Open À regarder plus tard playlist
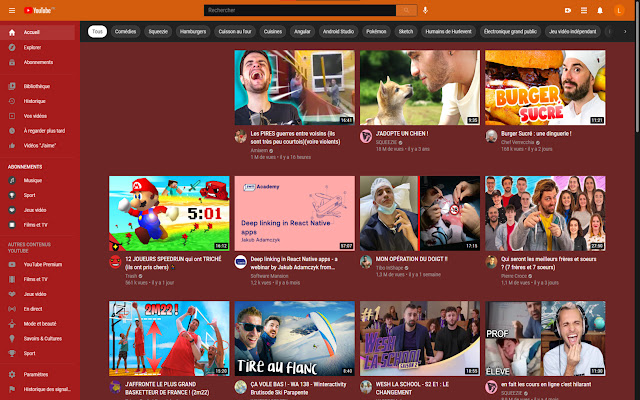The image size is (640, 400). [44, 130]
